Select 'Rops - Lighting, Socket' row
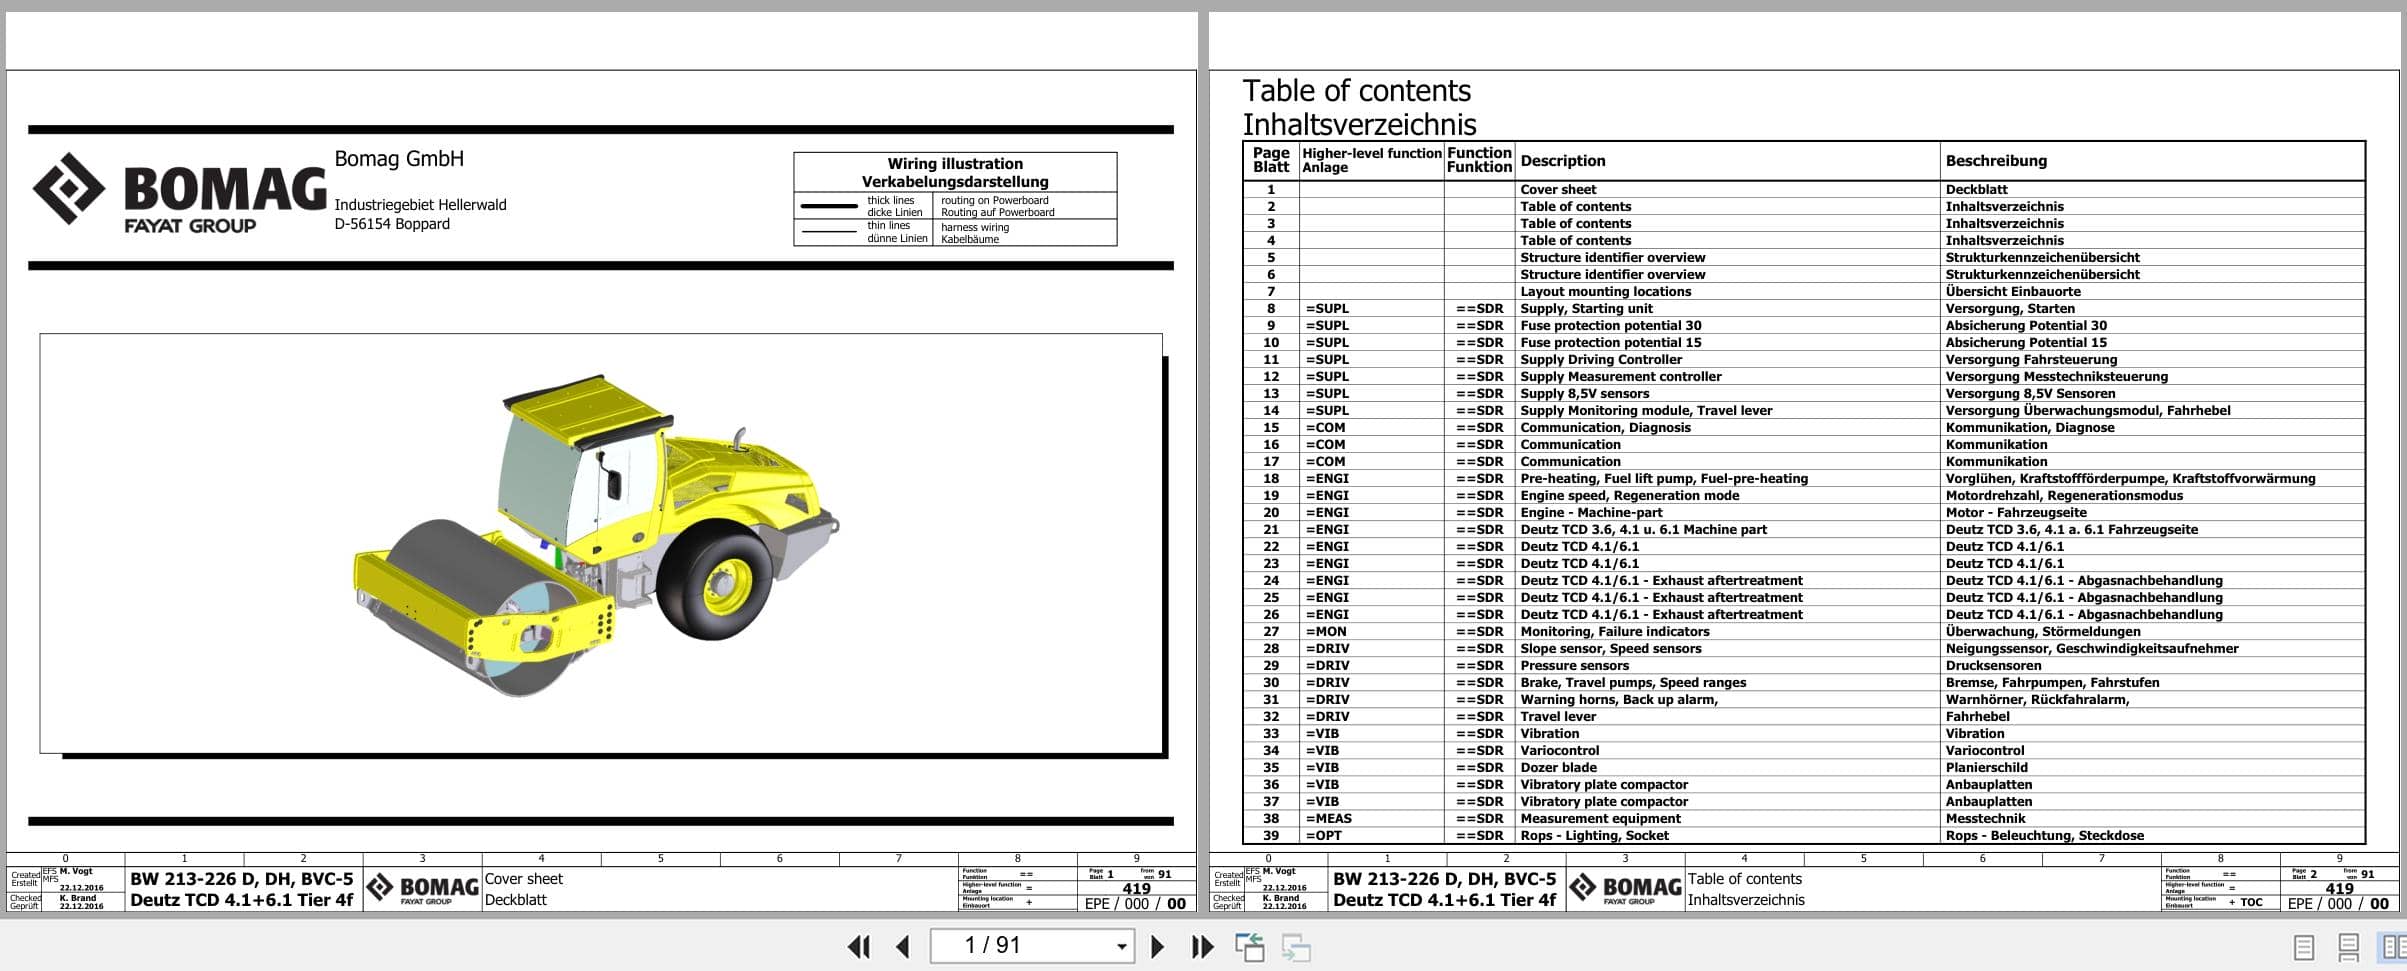This screenshot has width=2407, height=971. coord(1803,835)
